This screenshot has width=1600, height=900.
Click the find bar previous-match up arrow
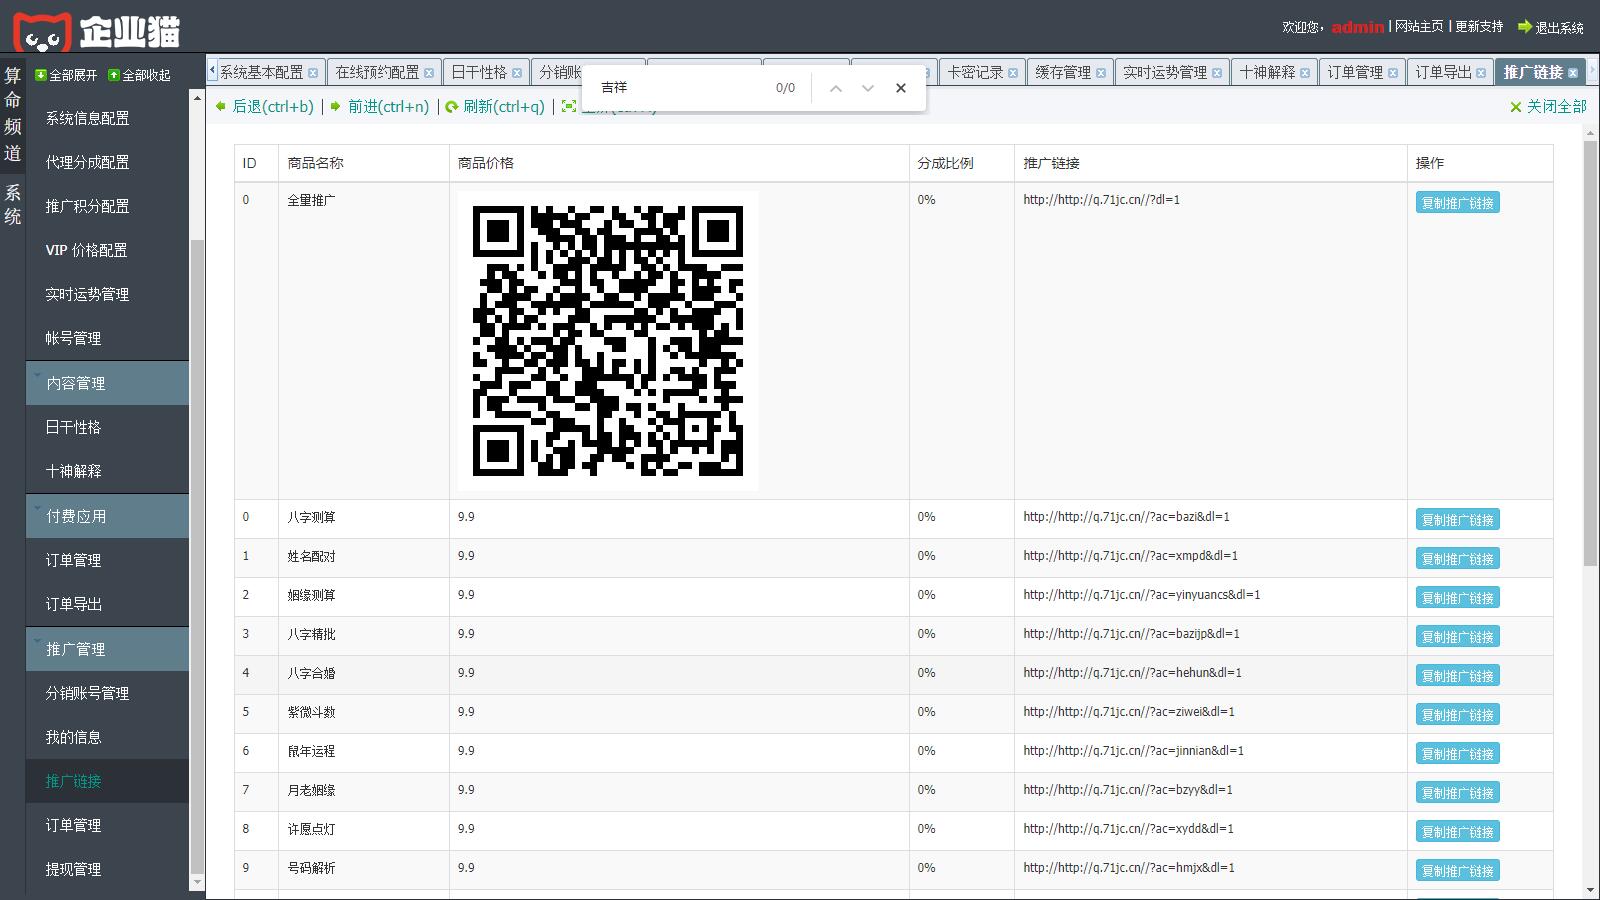[x=836, y=88]
